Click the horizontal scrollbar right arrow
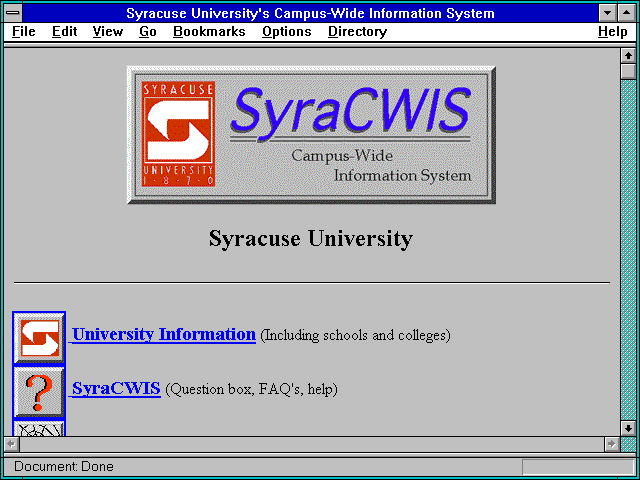 click(612, 444)
